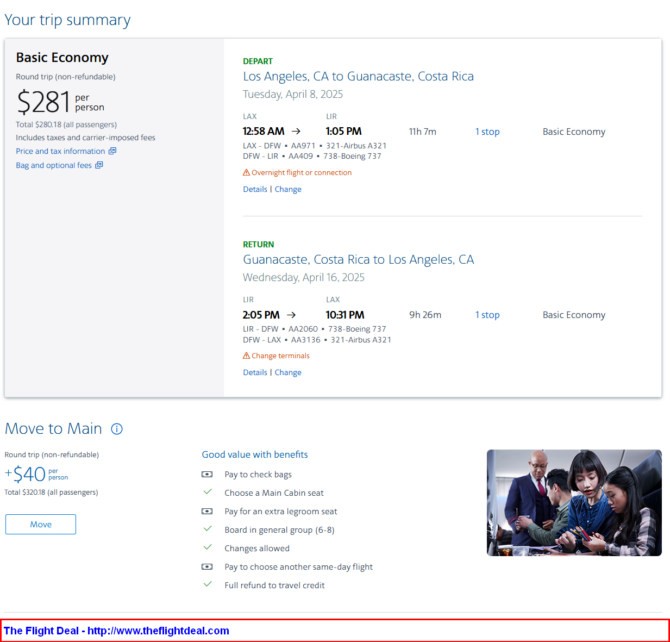Click the Total $320.18 (all passengers) text
Viewport: 670px width, 642px height.
51,492
